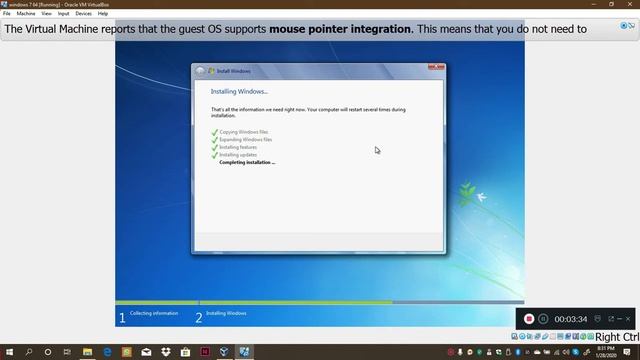Screen dimensions: 640x360
Task: Open Task View on the taskbar
Action: point(67,352)
